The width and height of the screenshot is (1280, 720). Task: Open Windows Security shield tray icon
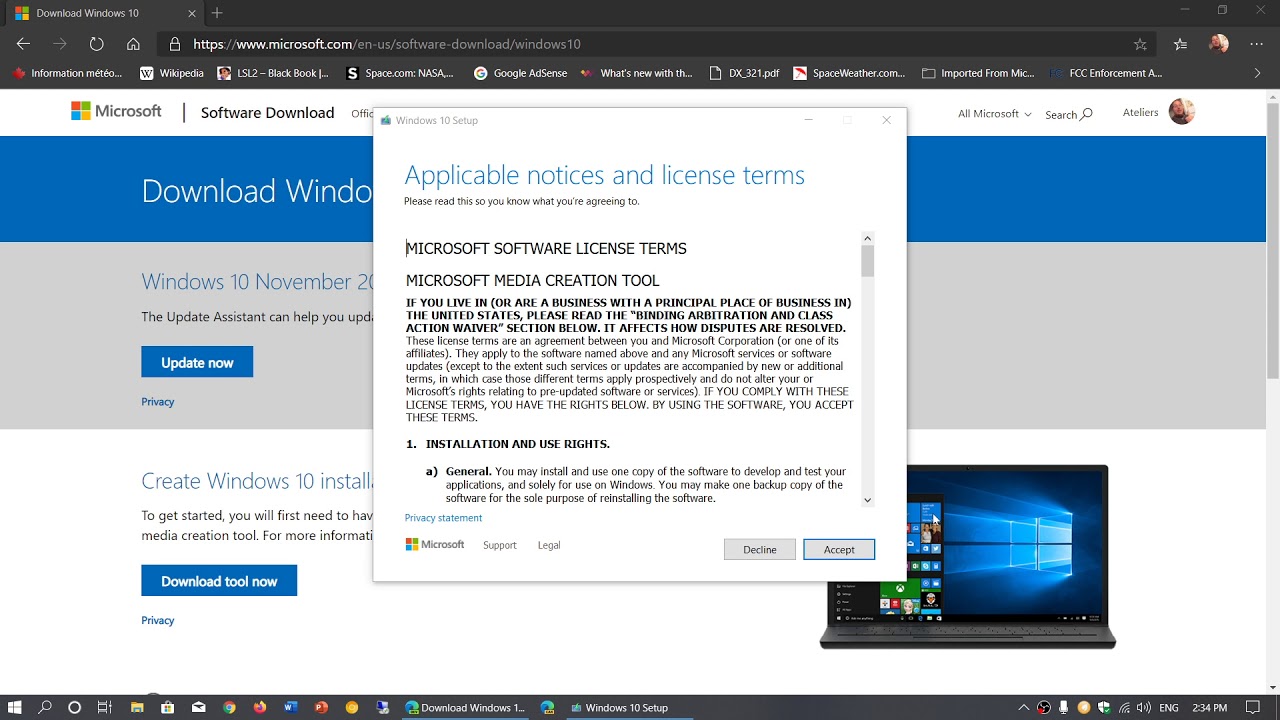1104,707
